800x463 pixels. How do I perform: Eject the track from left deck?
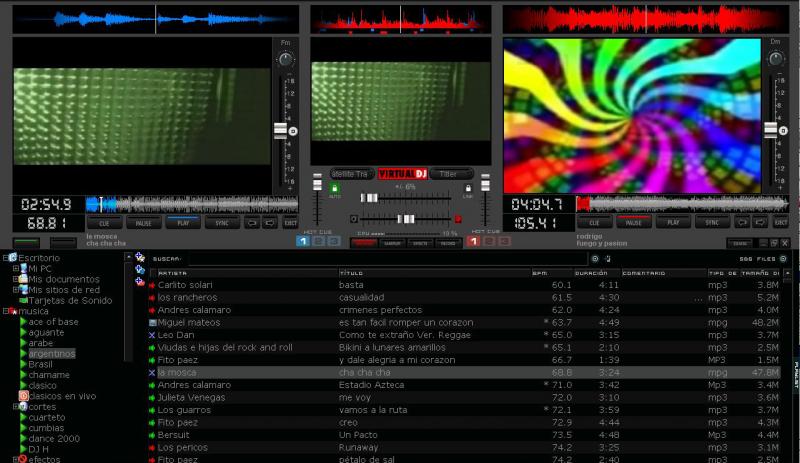click(290, 223)
